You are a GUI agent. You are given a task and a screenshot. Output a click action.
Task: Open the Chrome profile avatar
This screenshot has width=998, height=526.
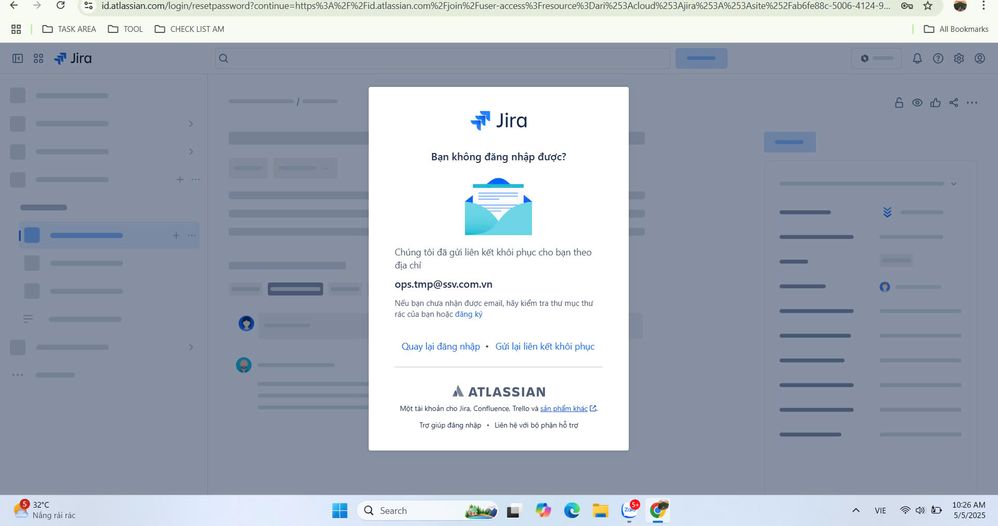click(x=960, y=6)
